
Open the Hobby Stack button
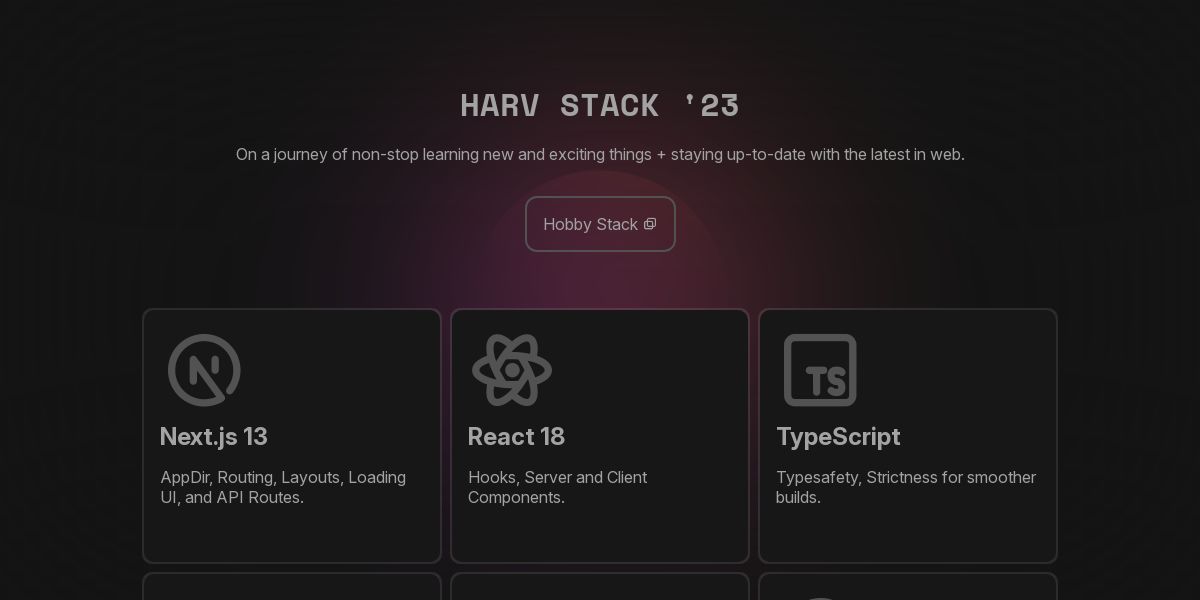[x=600, y=224]
